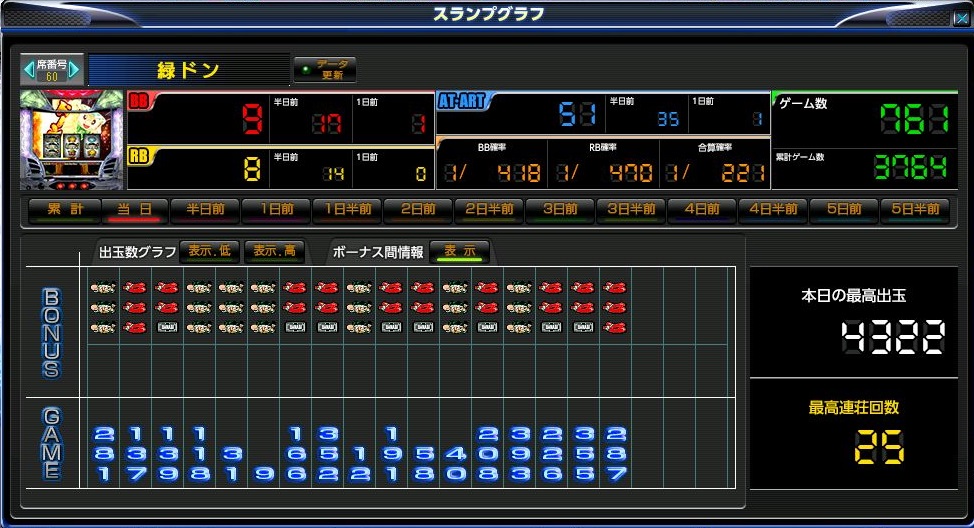
Task: Click the yellow RB badge icon
Action: pos(139,155)
